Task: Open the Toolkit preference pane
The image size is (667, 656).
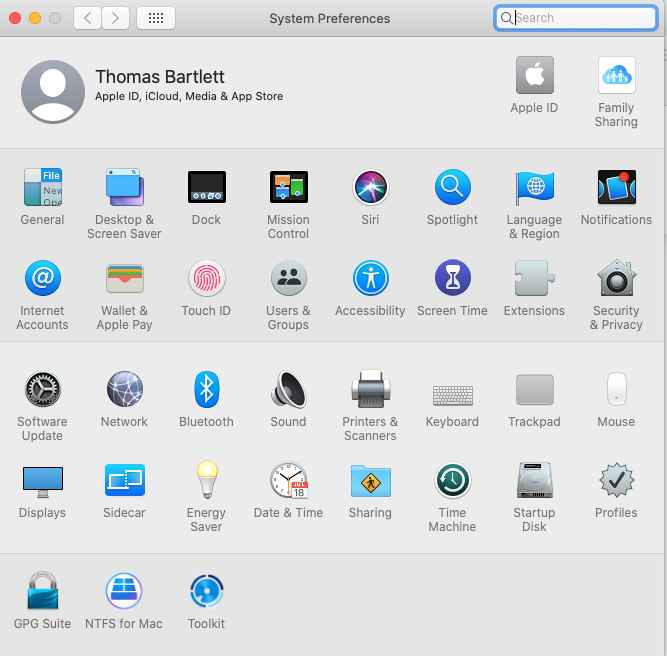Action: [207, 591]
